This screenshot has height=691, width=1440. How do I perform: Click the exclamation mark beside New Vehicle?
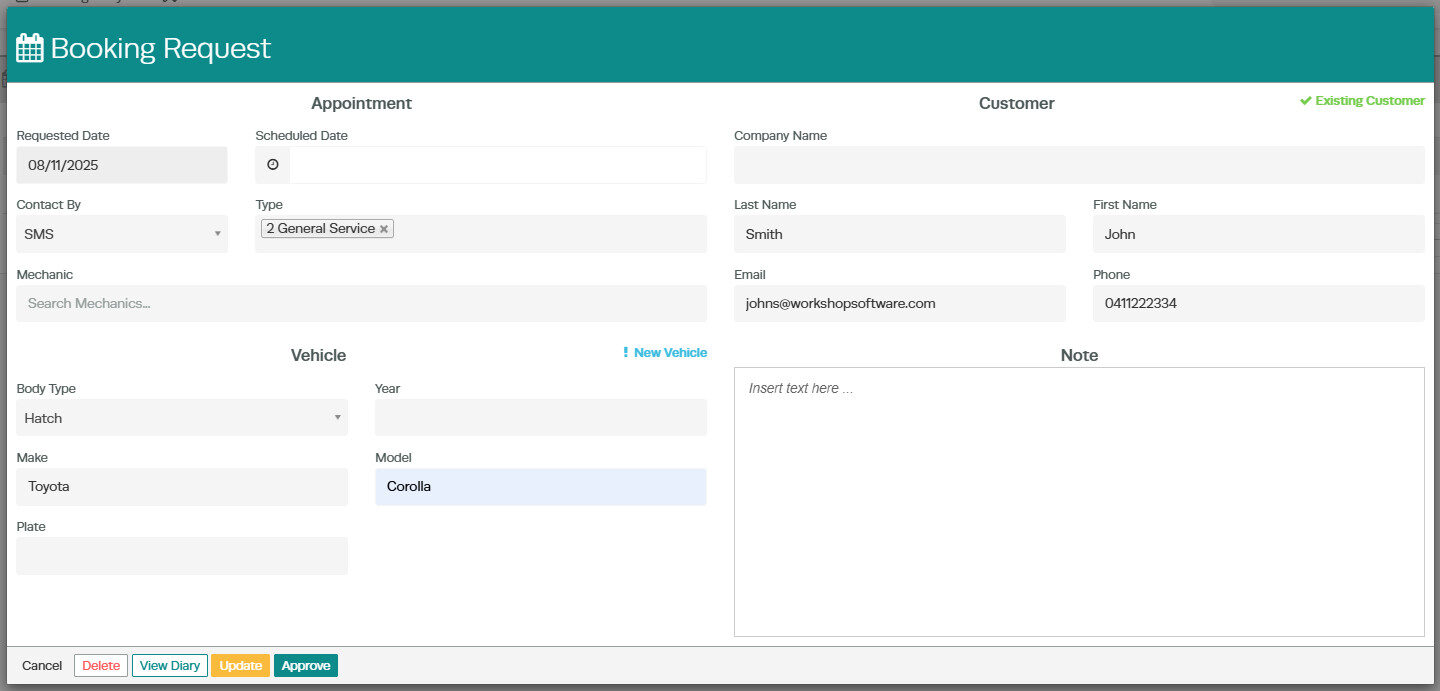pyautogui.click(x=626, y=353)
